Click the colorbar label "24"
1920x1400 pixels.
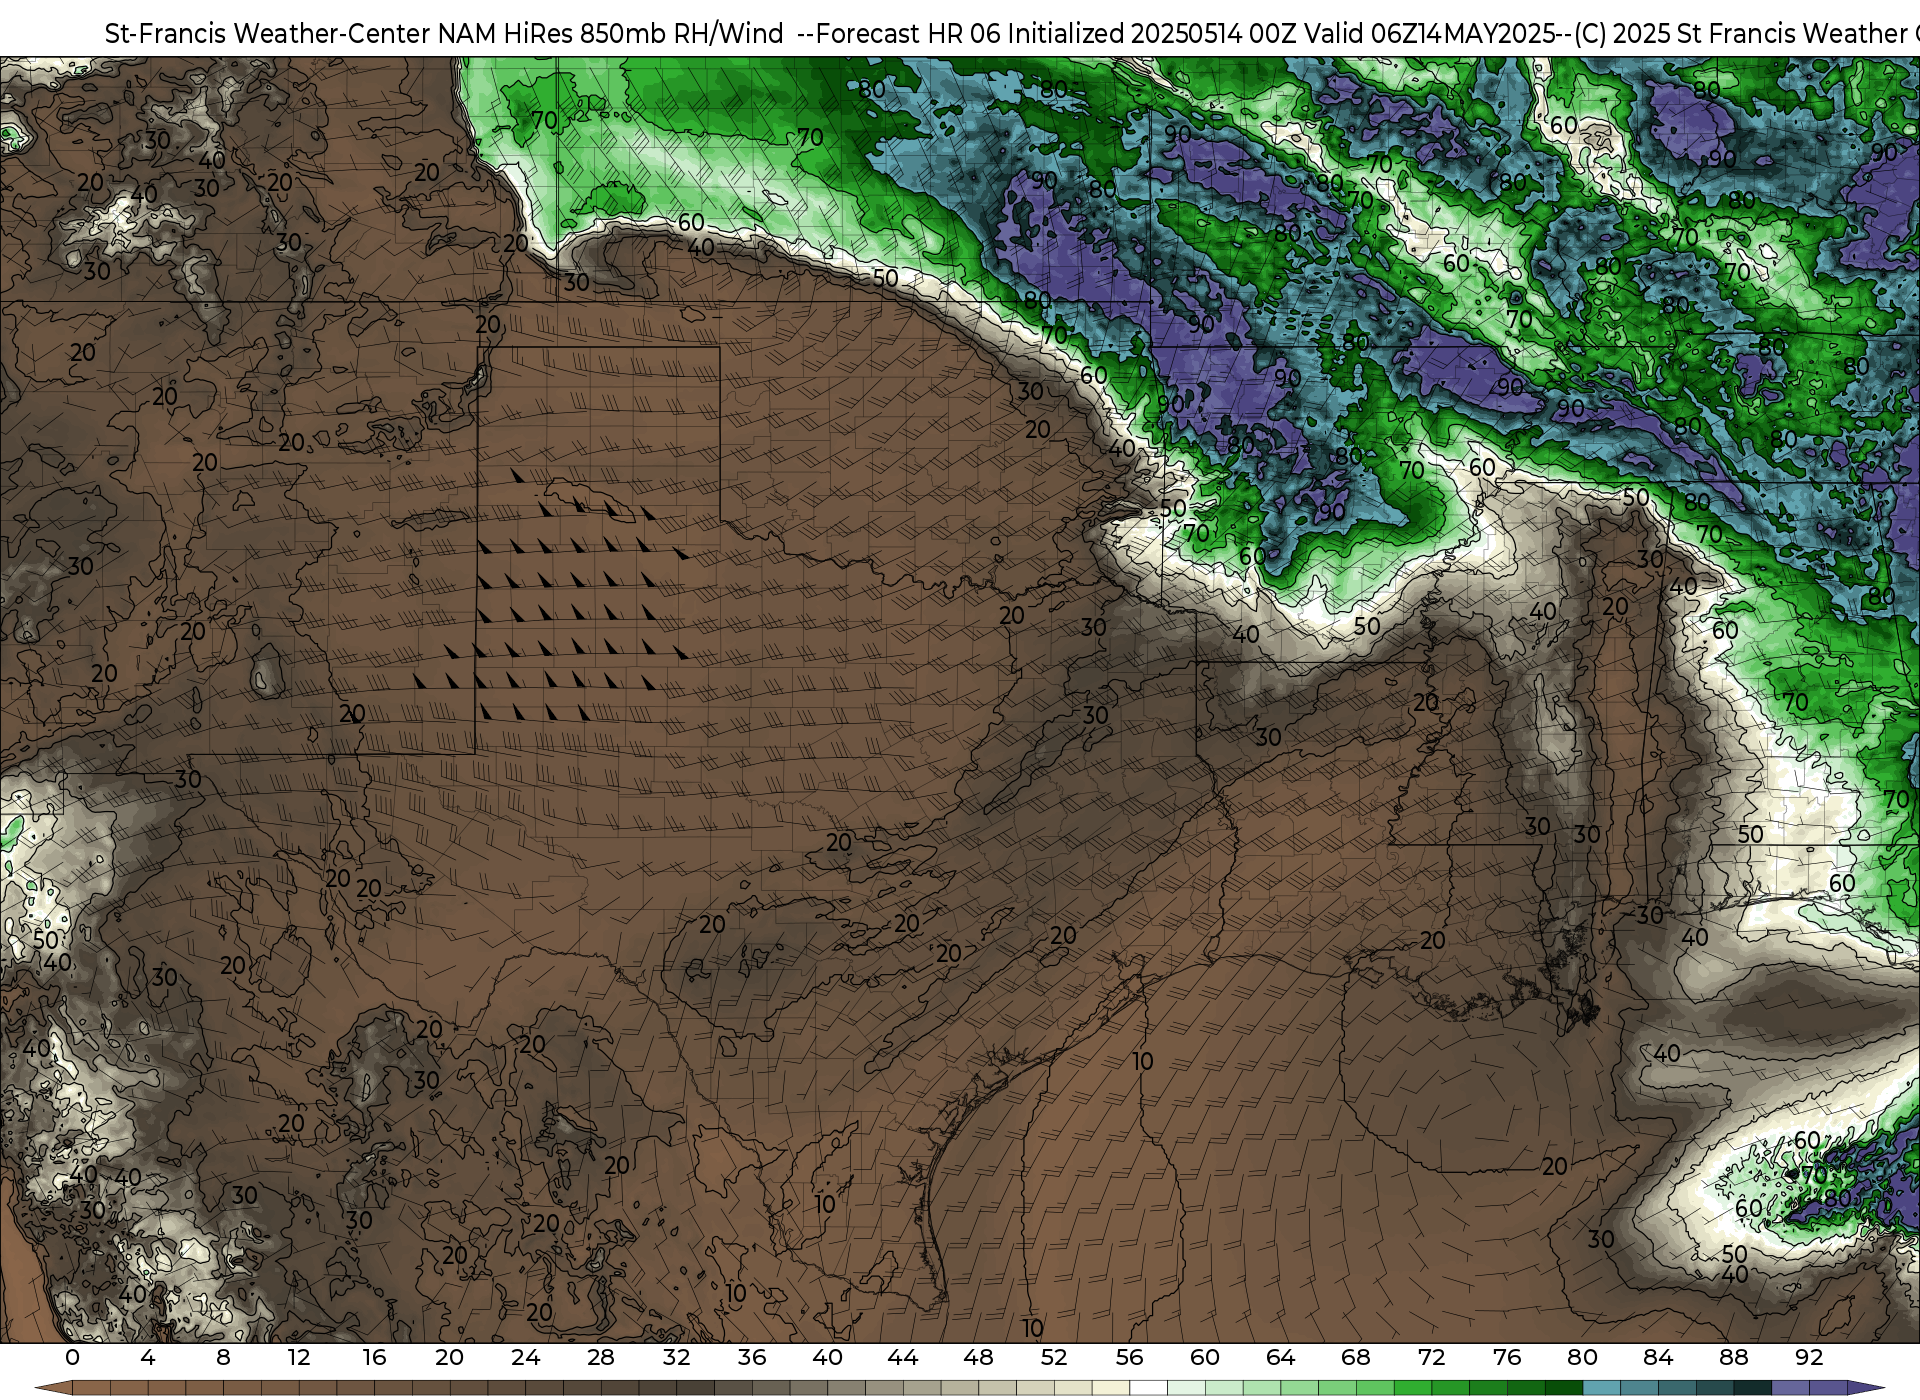click(525, 1357)
